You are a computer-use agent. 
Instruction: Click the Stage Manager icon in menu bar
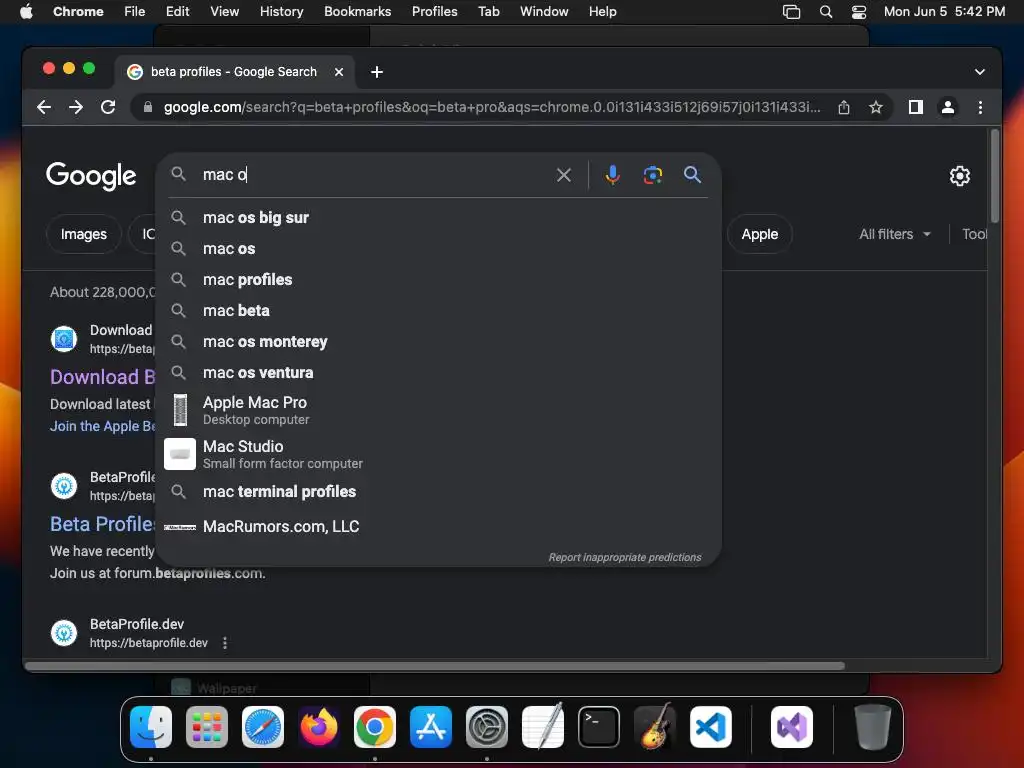pos(792,12)
